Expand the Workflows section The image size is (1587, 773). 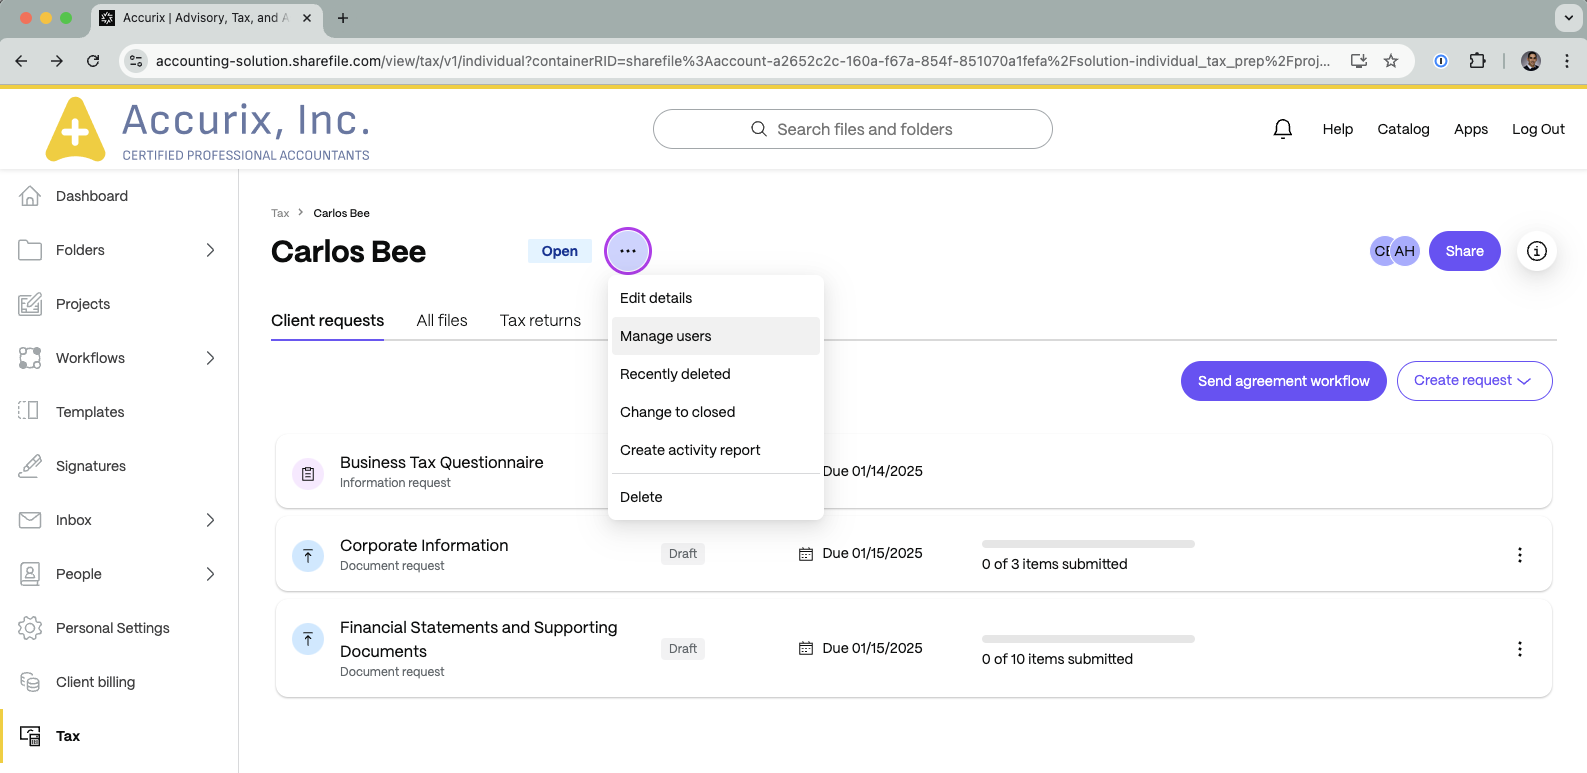pyautogui.click(x=210, y=358)
